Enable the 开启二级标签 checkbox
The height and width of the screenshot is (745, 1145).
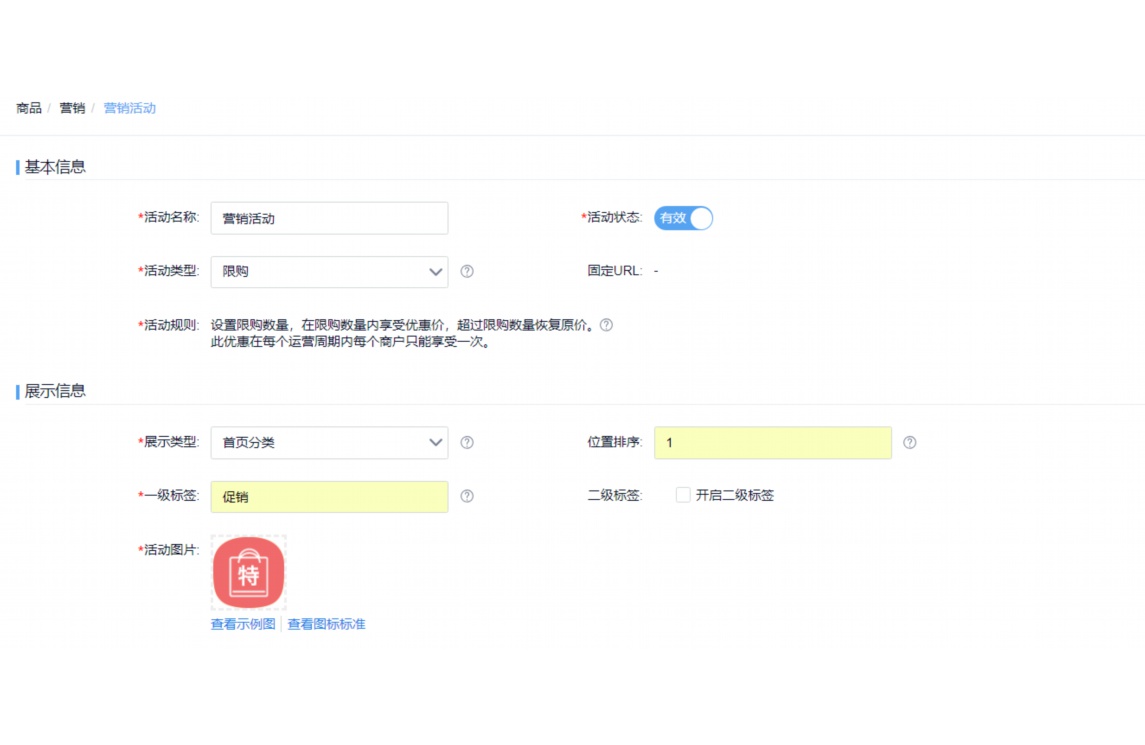(x=682, y=494)
